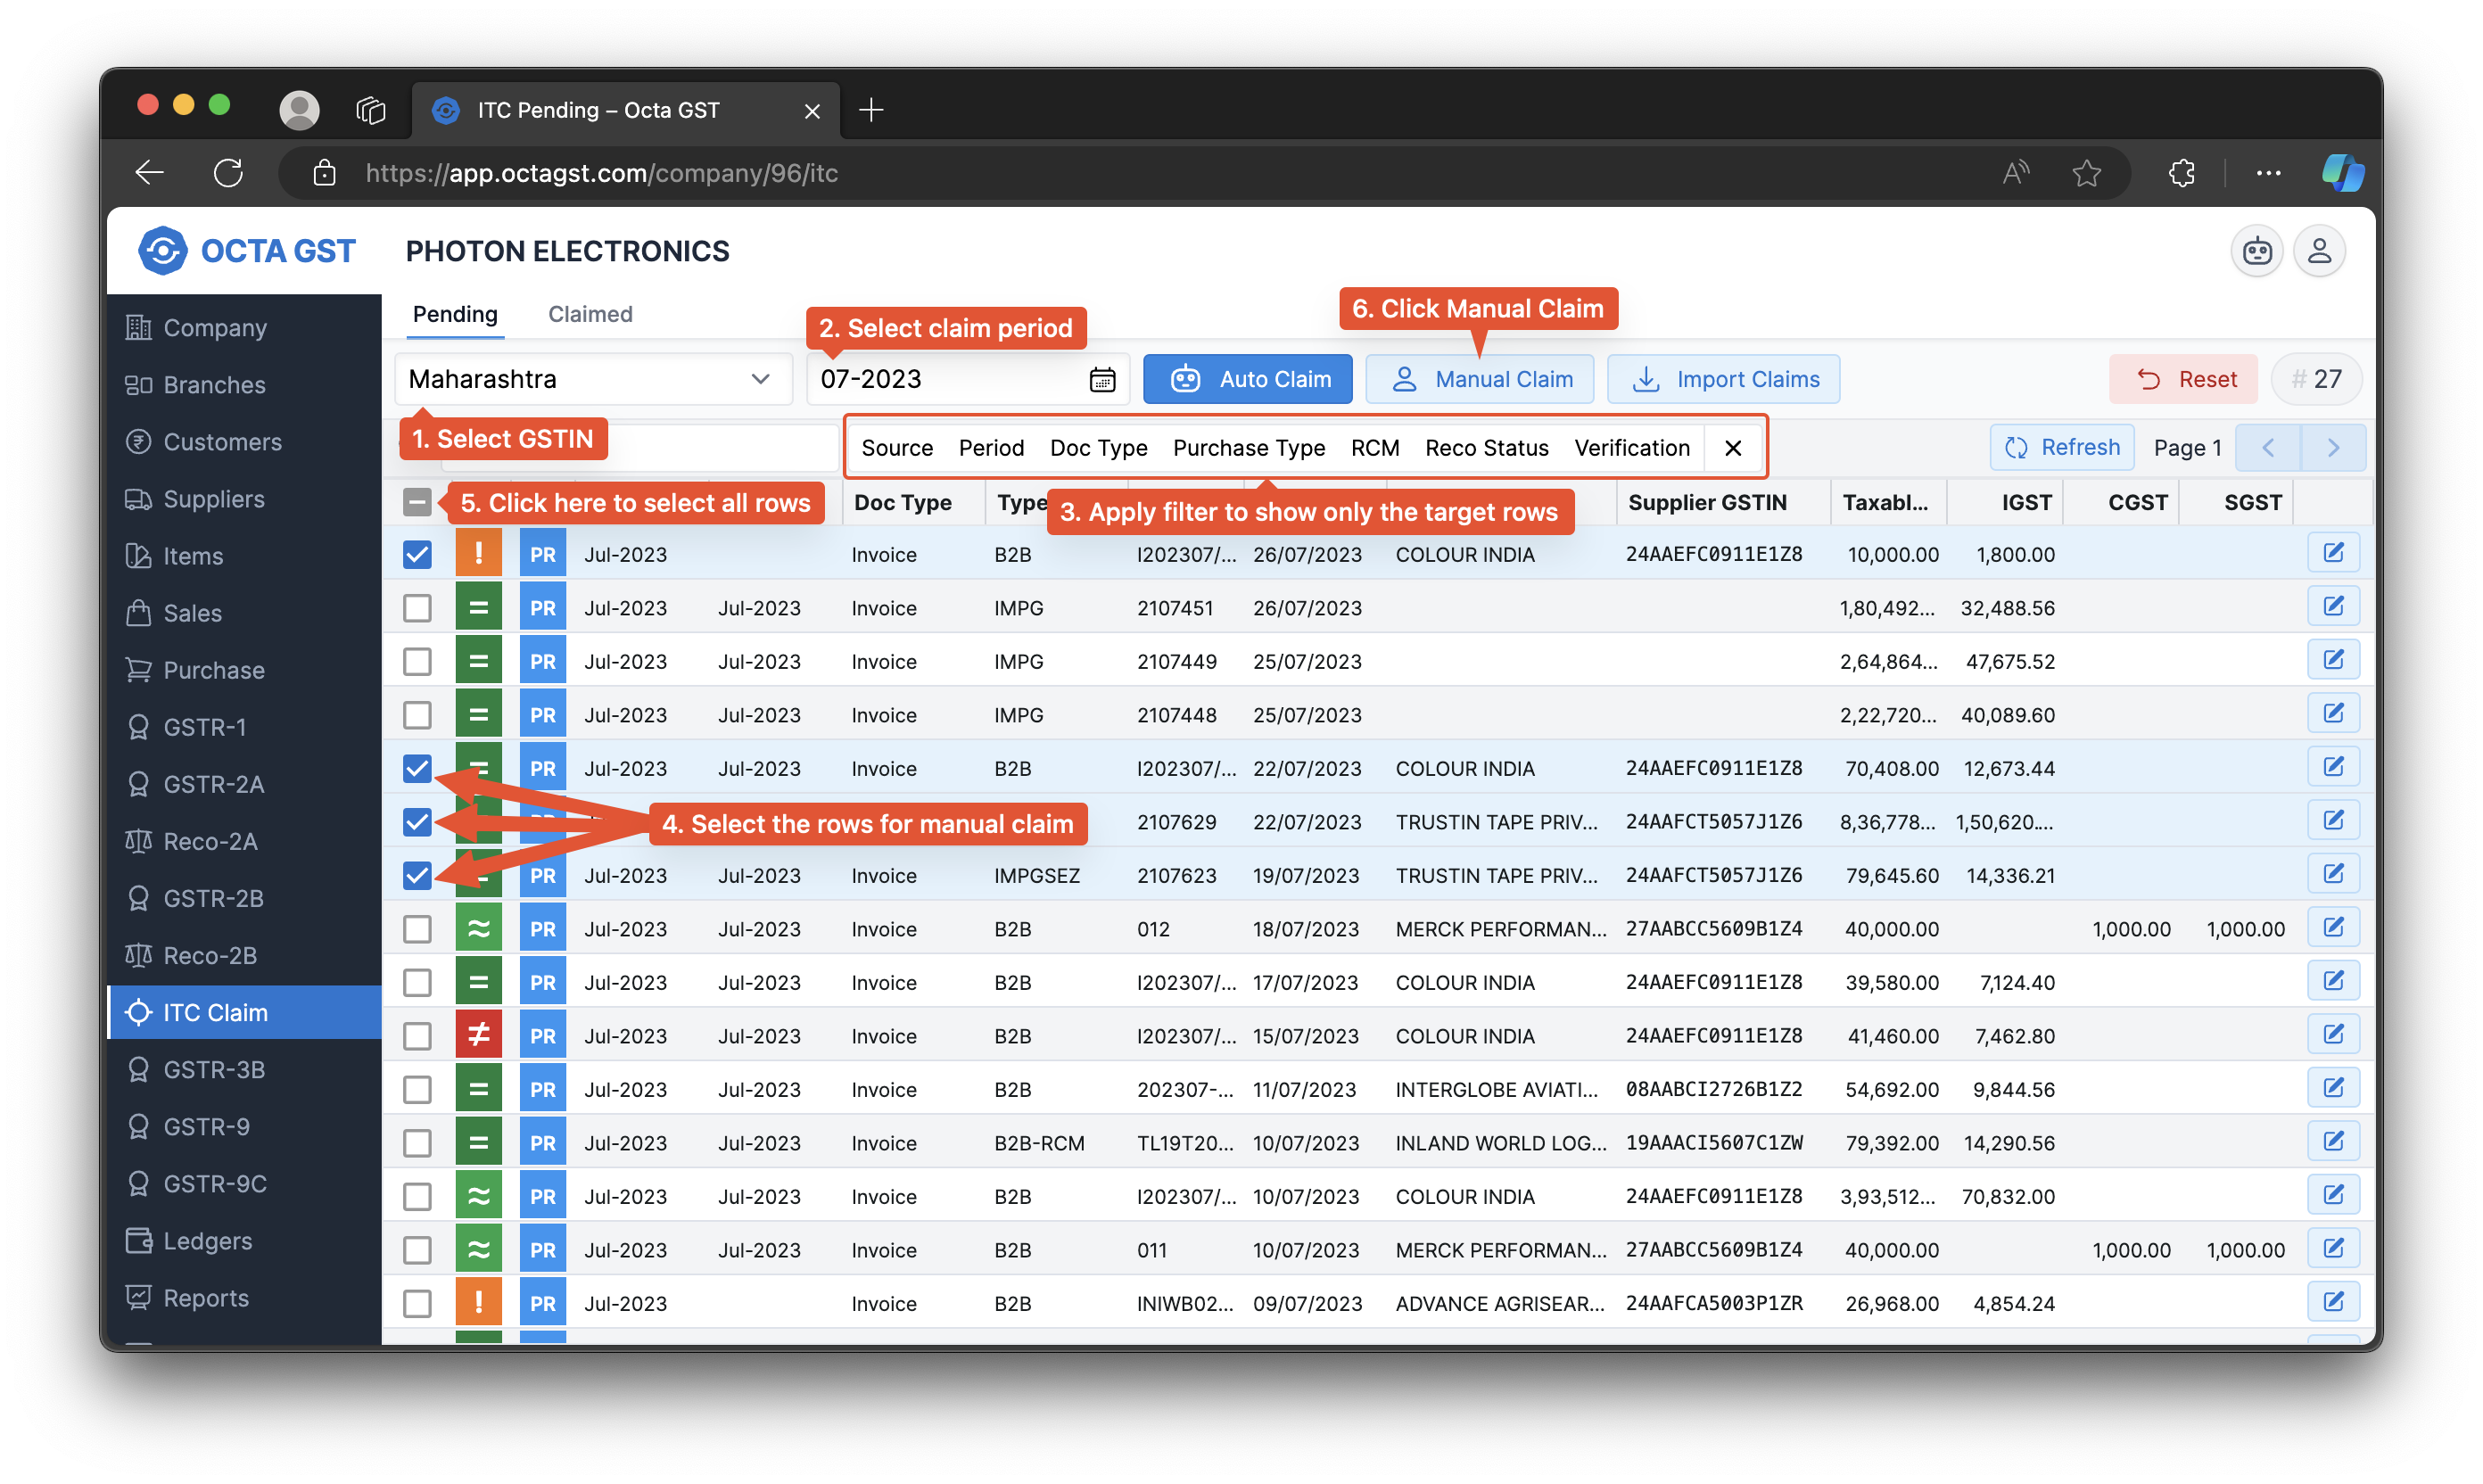Click the browser address bar URL
This screenshot has height=1484, width=2483.
coord(600,173)
